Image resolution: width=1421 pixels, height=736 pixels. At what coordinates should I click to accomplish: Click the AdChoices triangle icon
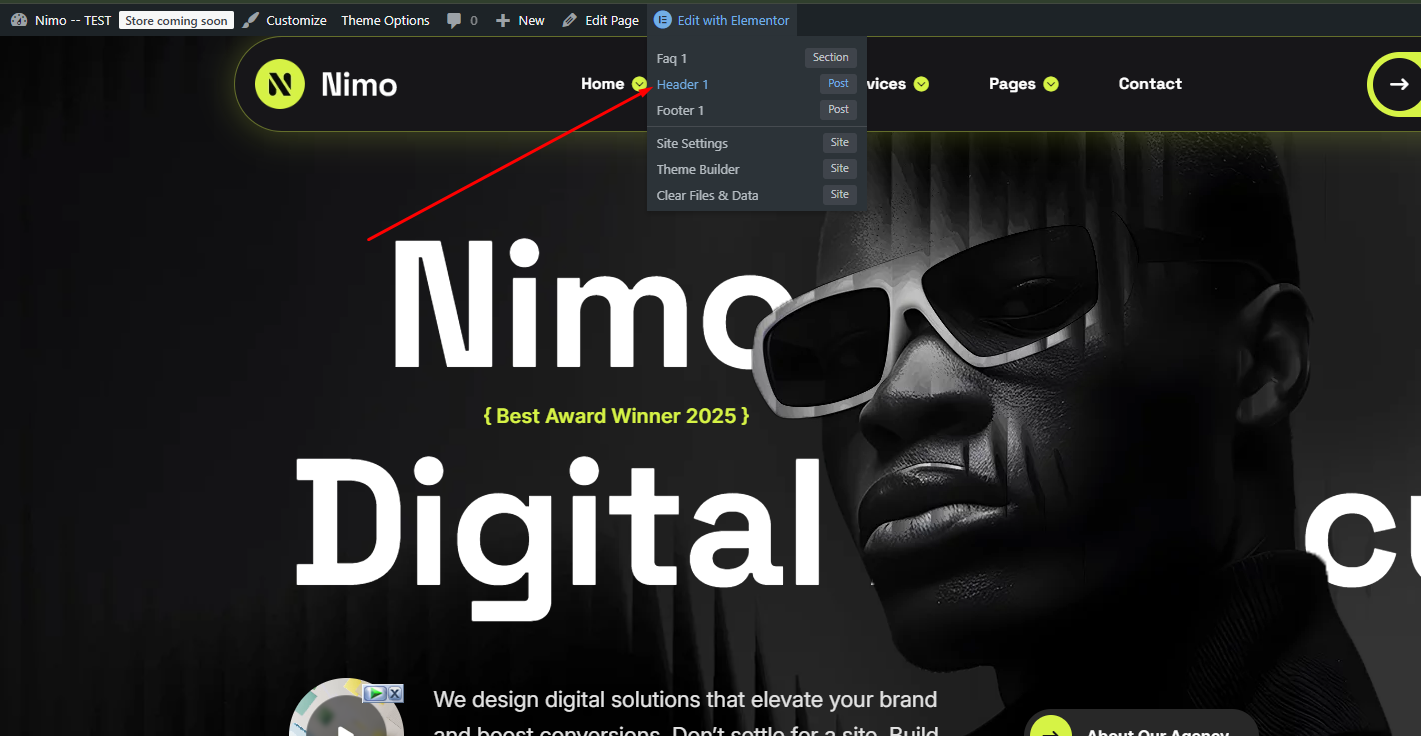point(375,693)
